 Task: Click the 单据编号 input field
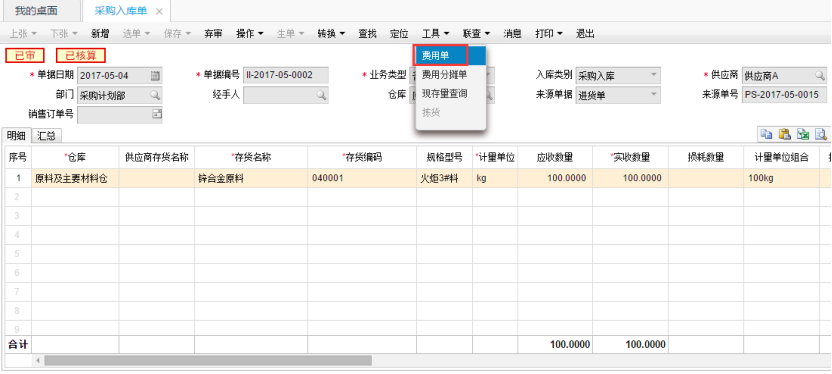[x=285, y=76]
